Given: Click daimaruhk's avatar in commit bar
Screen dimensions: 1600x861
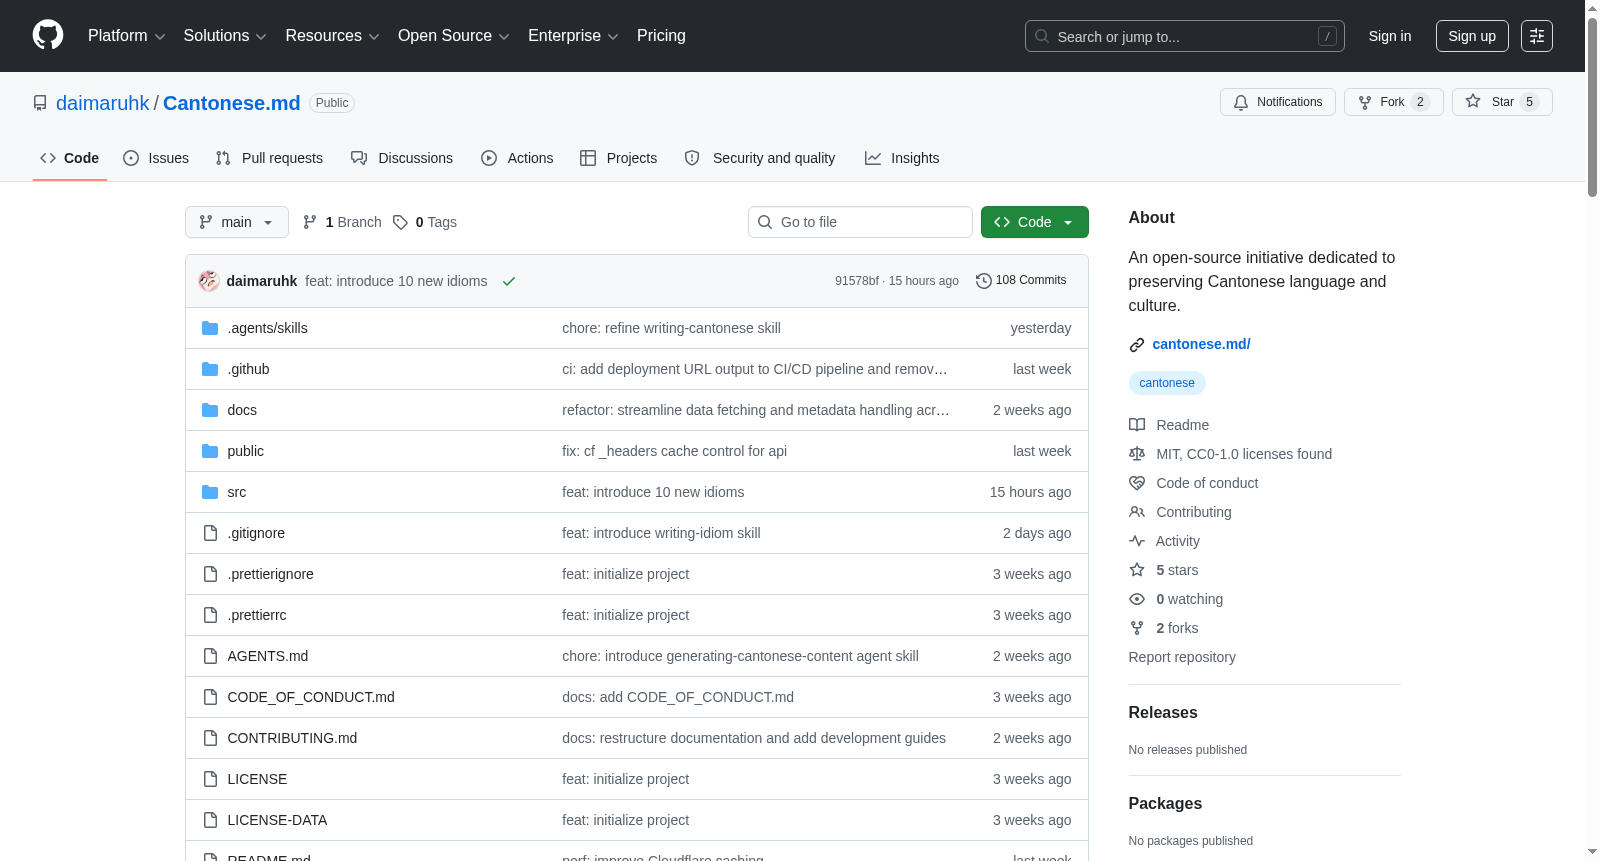Looking at the screenshot, I should [x=209, y=281].
